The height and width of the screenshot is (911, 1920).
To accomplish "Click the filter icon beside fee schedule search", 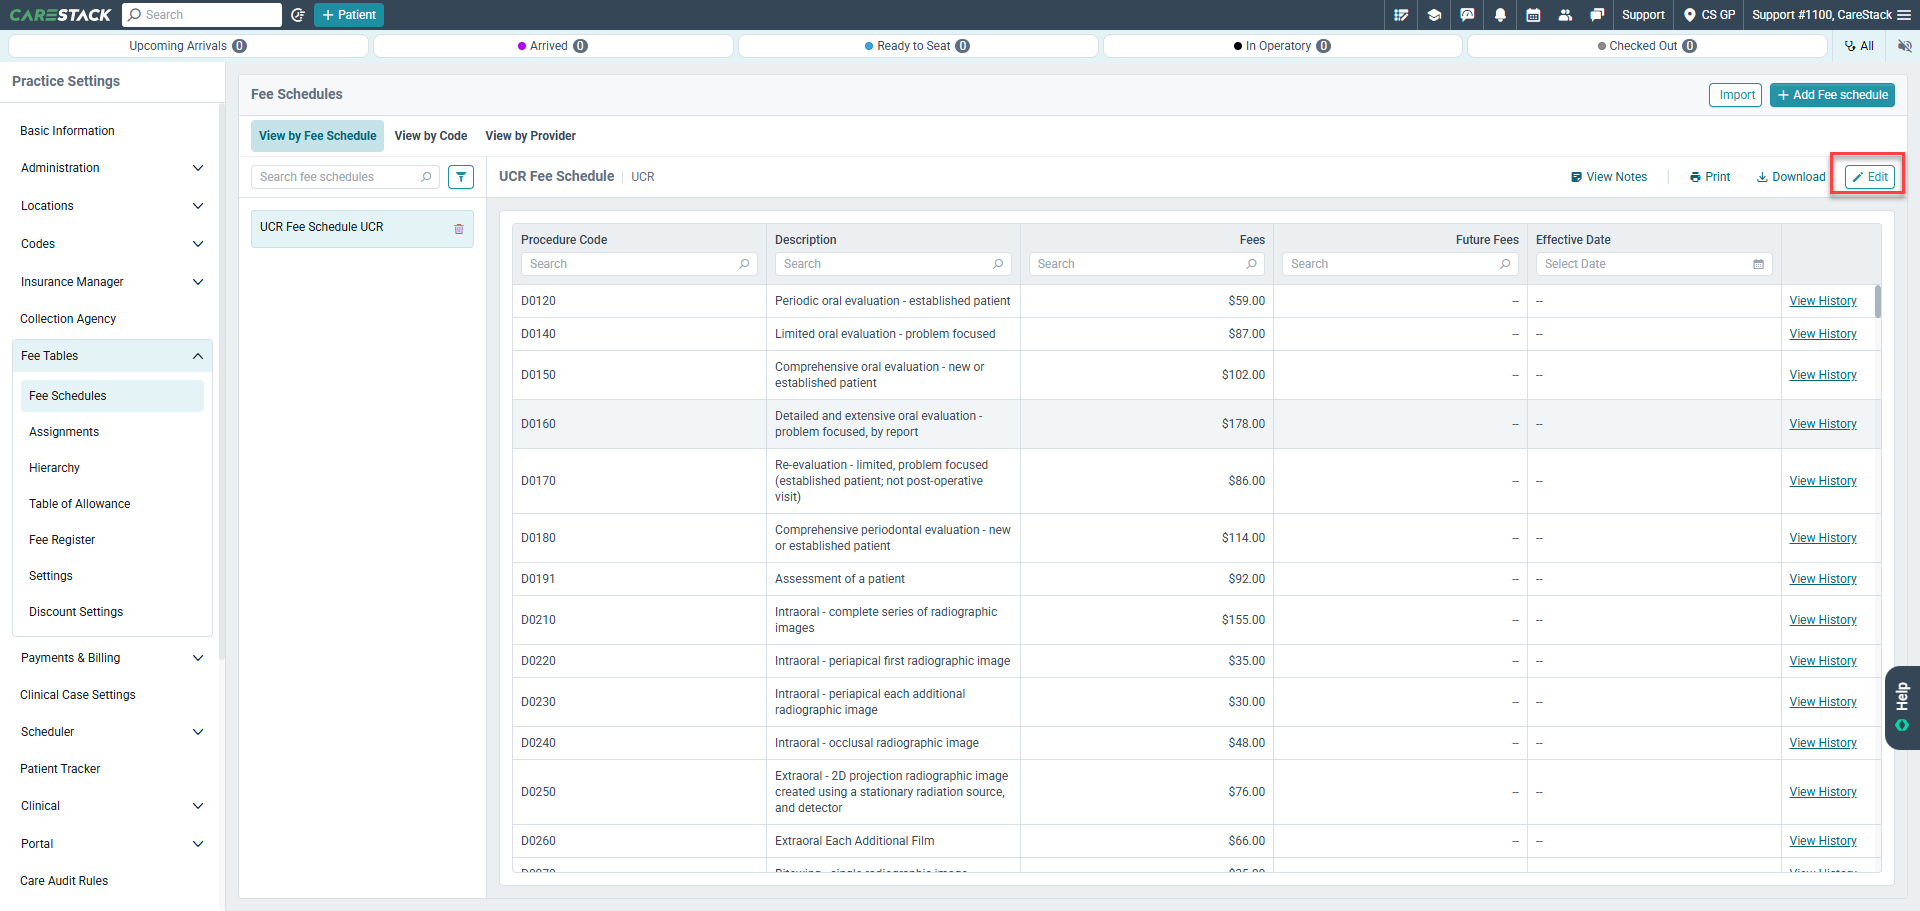I will [461, 177].
